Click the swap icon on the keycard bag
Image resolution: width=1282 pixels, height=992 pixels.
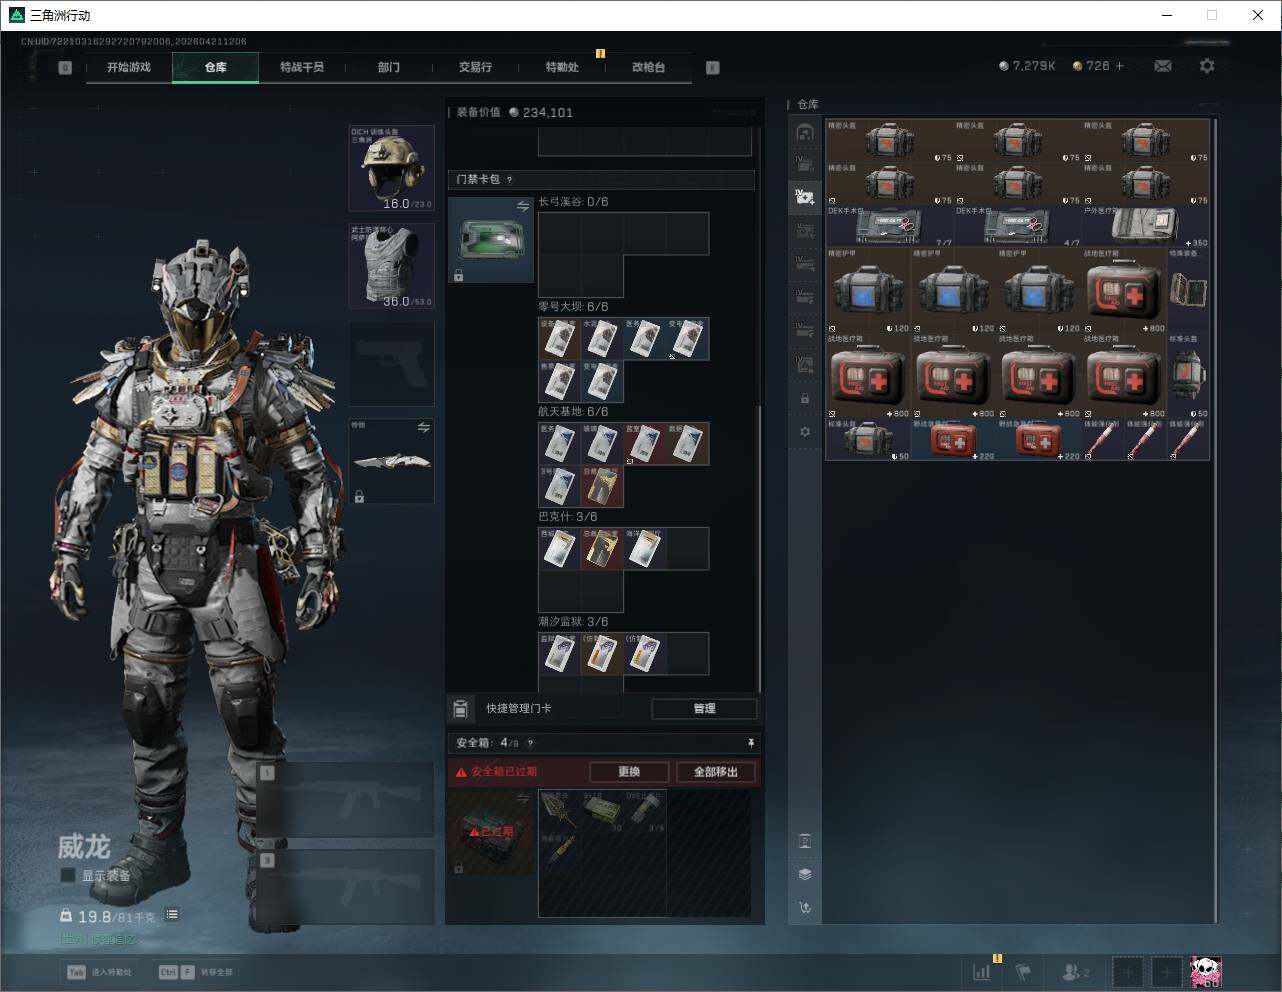[523, 206]
